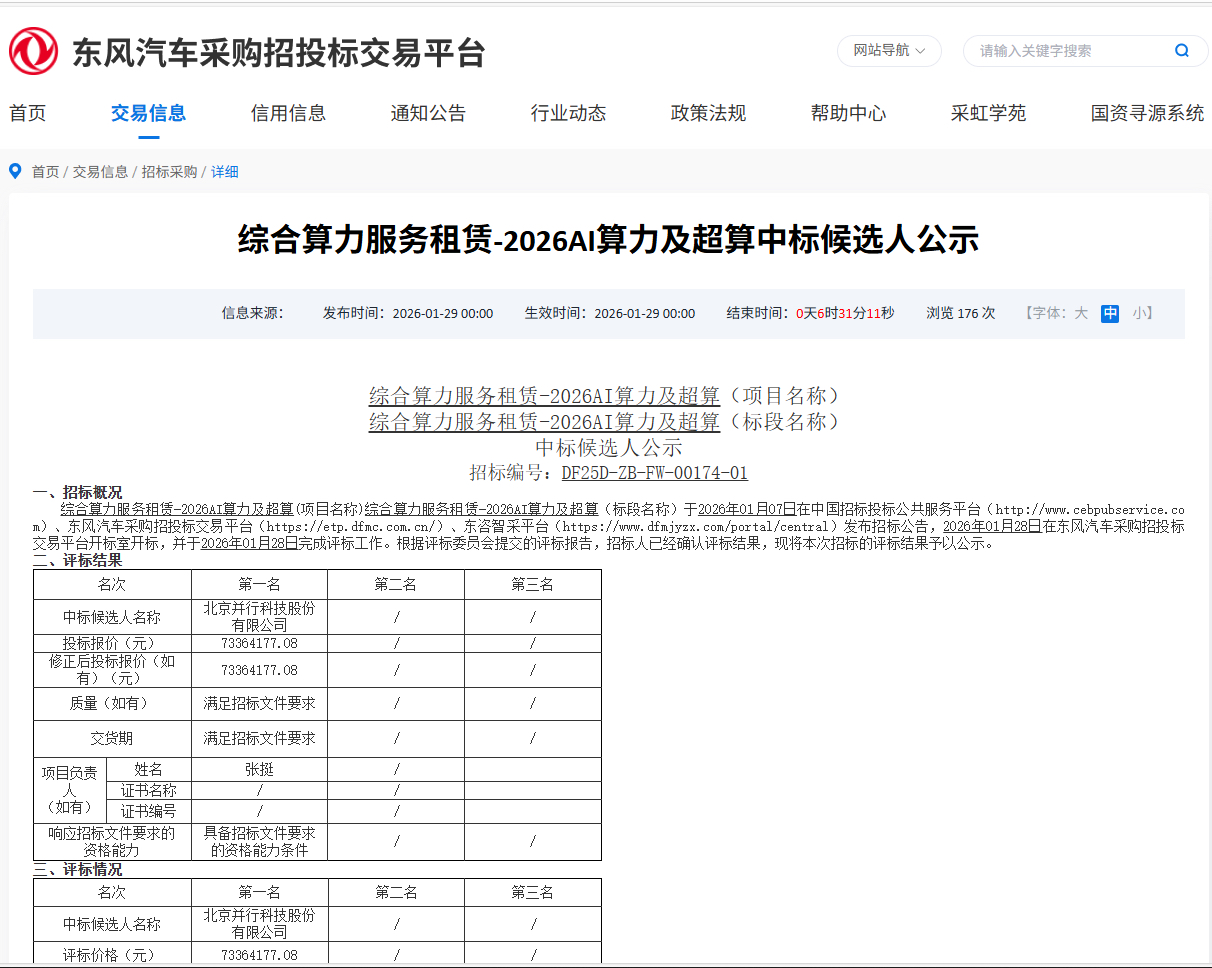
Task: Click the 证书编号 row label
Action: pos(149,811)
